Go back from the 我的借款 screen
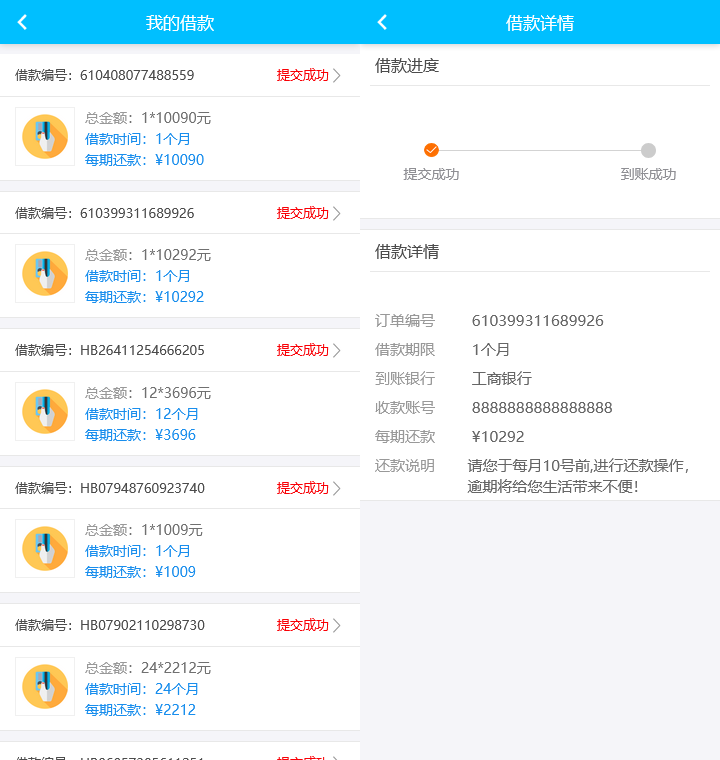The width and height of the screenshot is (720, 760). point(22,22)
